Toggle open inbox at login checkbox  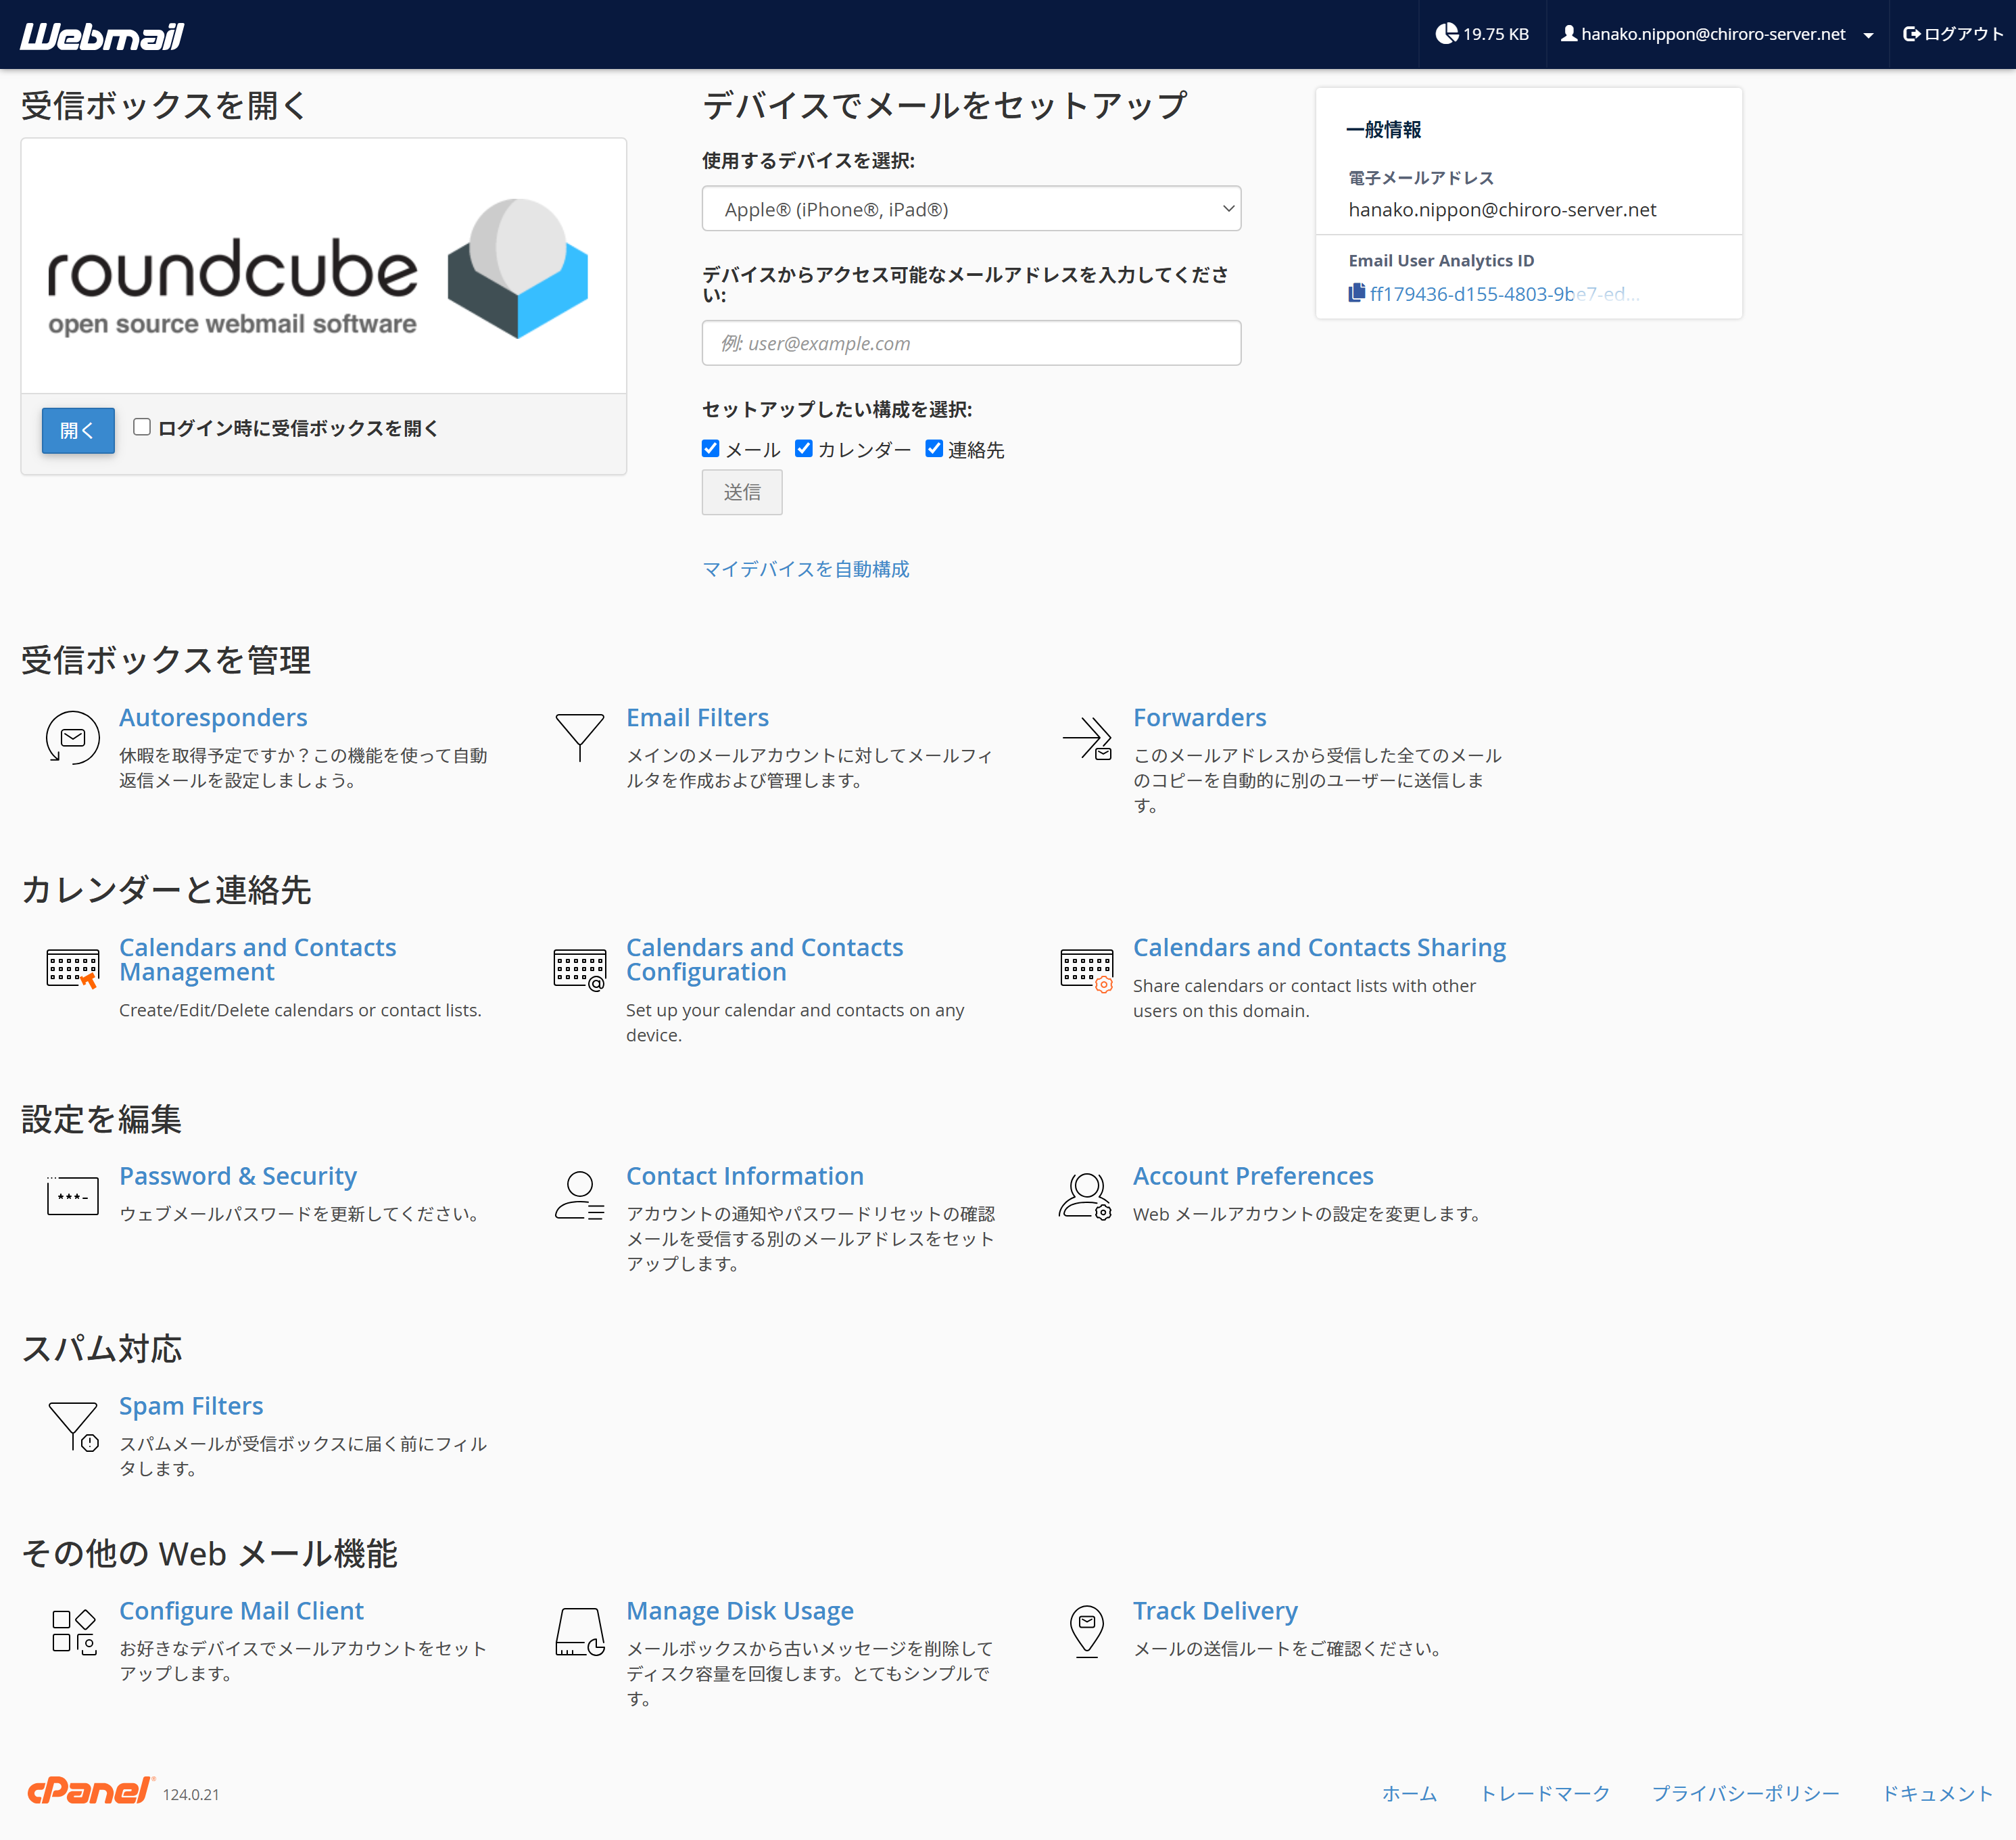point(142,427)
